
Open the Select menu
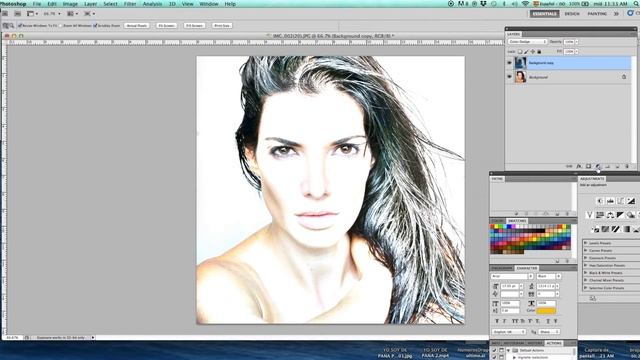tap(110, 4)
